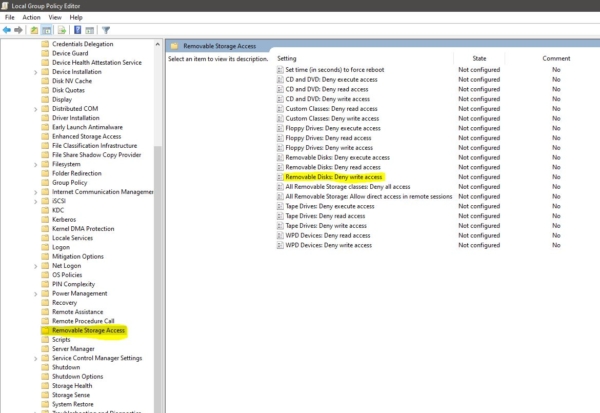Select Removable Disks: Deny execute access setting
This screenshot has width=600, height=413.
[338, 157]
